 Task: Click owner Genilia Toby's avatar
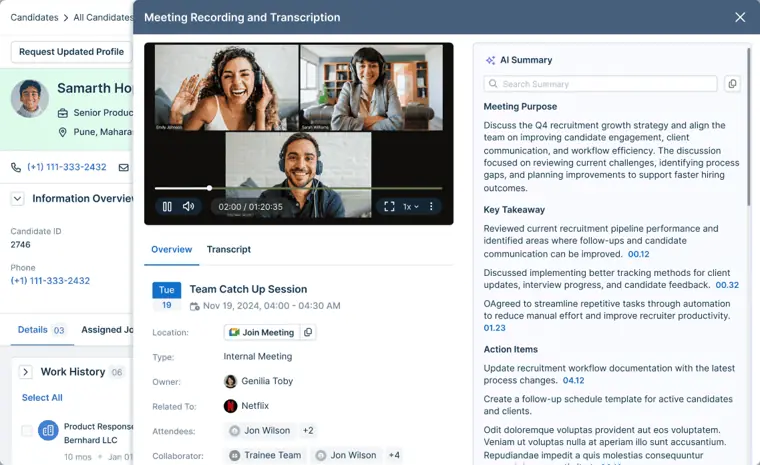coord(230,381)
